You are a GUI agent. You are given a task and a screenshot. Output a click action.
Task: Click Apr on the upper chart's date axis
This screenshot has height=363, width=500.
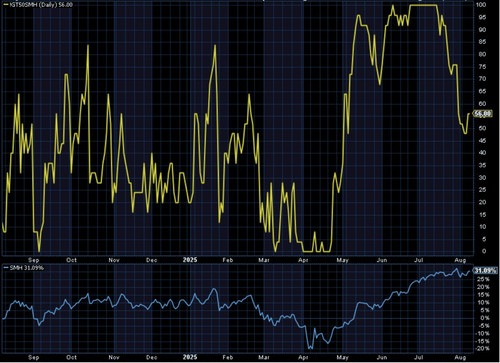coord(303,260)
